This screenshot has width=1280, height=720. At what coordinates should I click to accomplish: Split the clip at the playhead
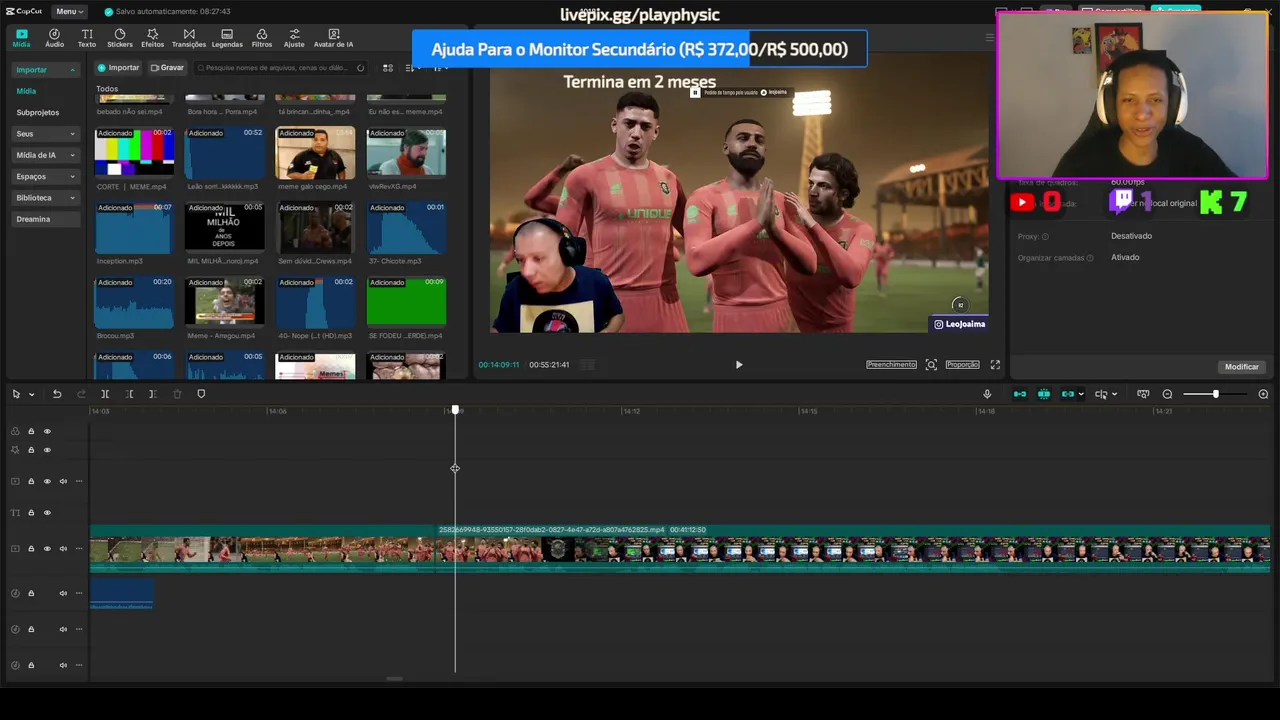coord(105,394)
